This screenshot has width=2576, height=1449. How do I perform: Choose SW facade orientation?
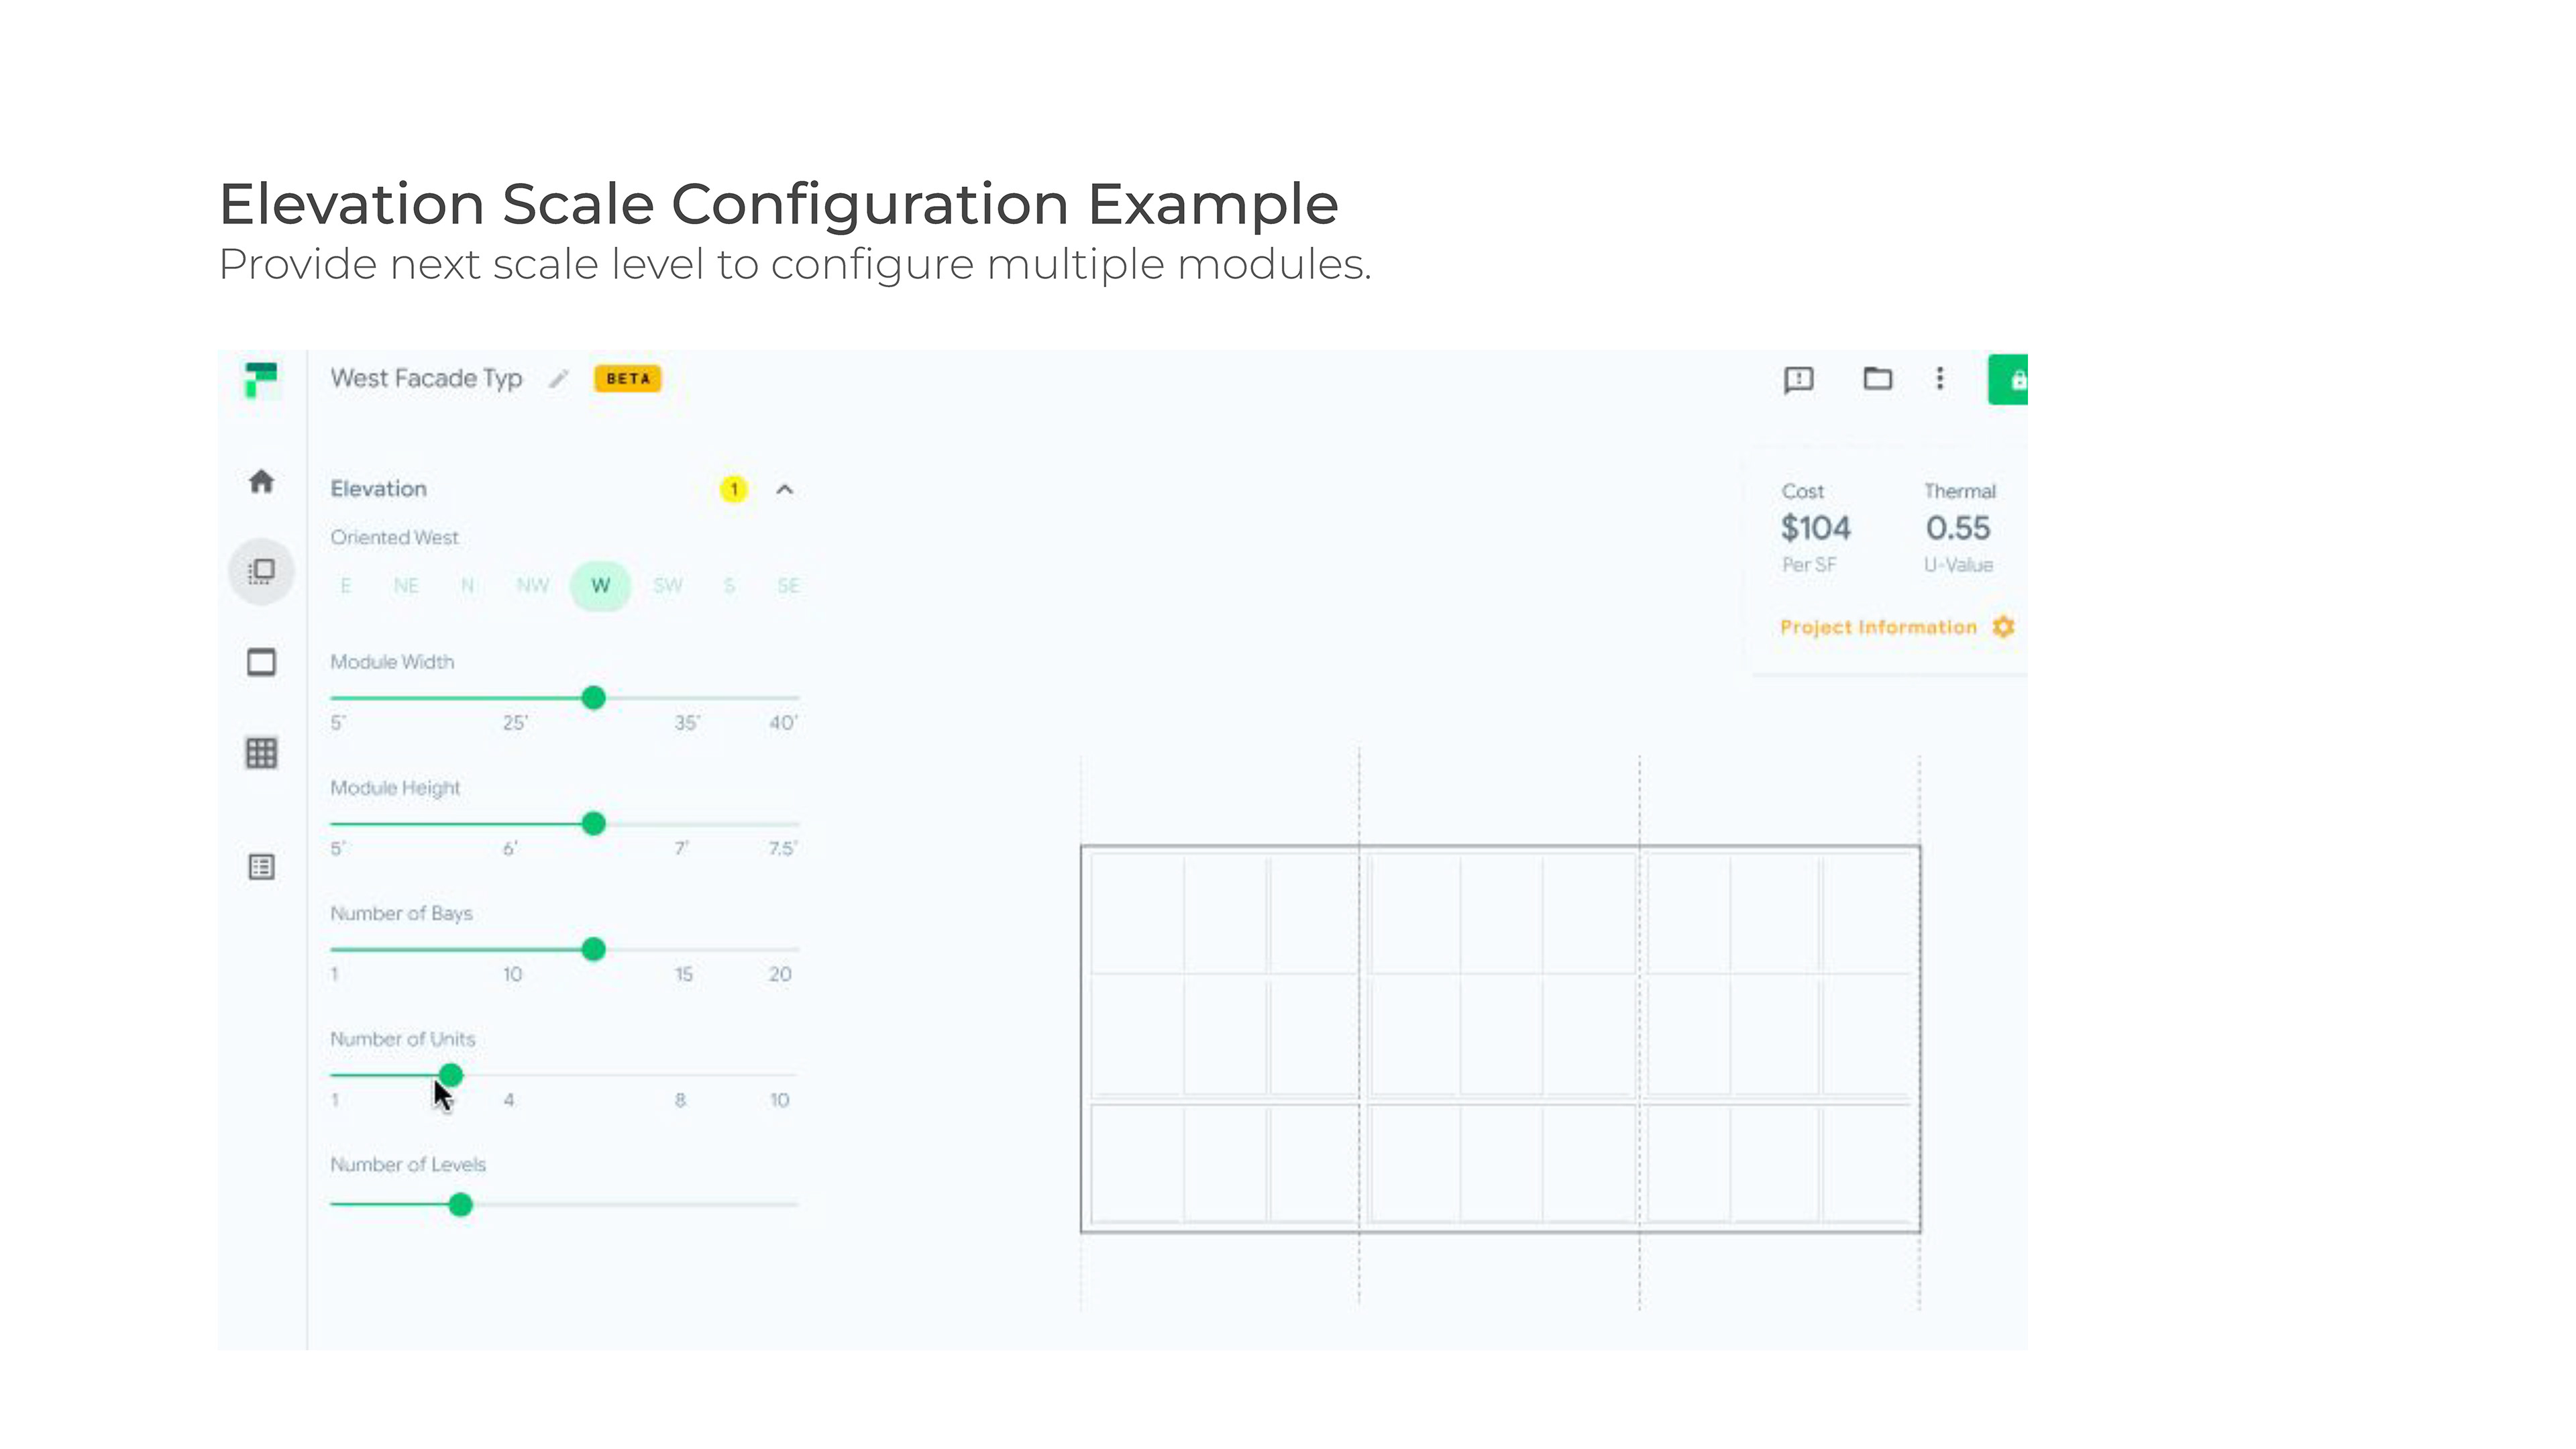[x=667, y=586]
